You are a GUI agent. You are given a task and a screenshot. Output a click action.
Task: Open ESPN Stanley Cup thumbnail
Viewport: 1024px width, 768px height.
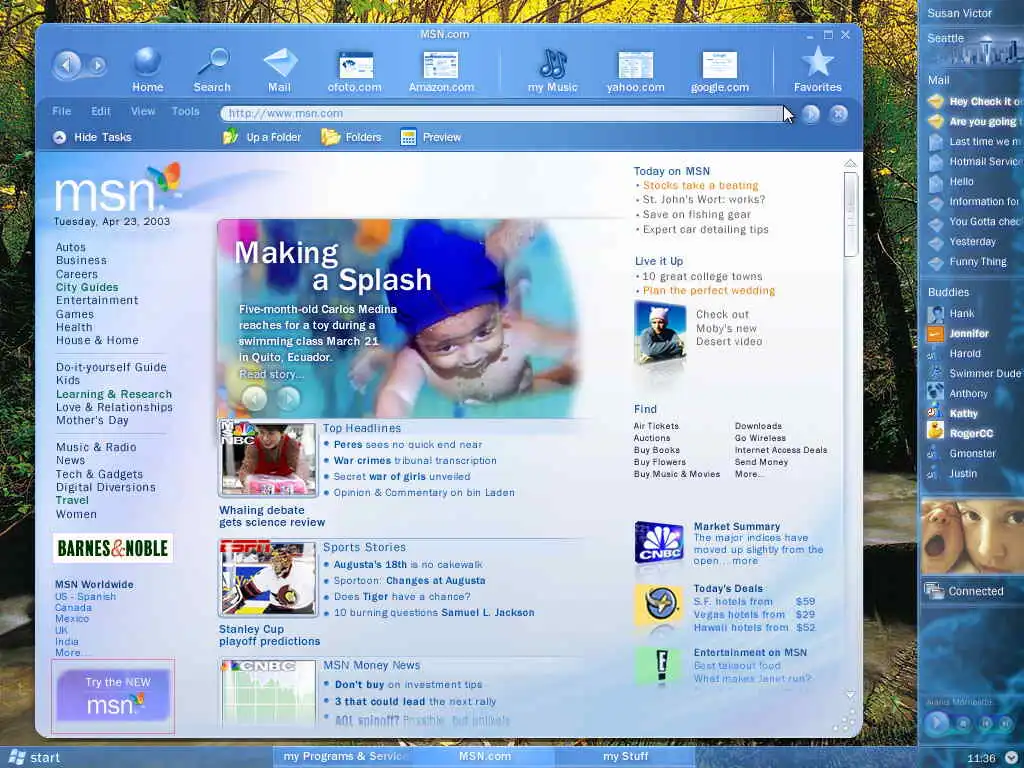click(268, 578)
